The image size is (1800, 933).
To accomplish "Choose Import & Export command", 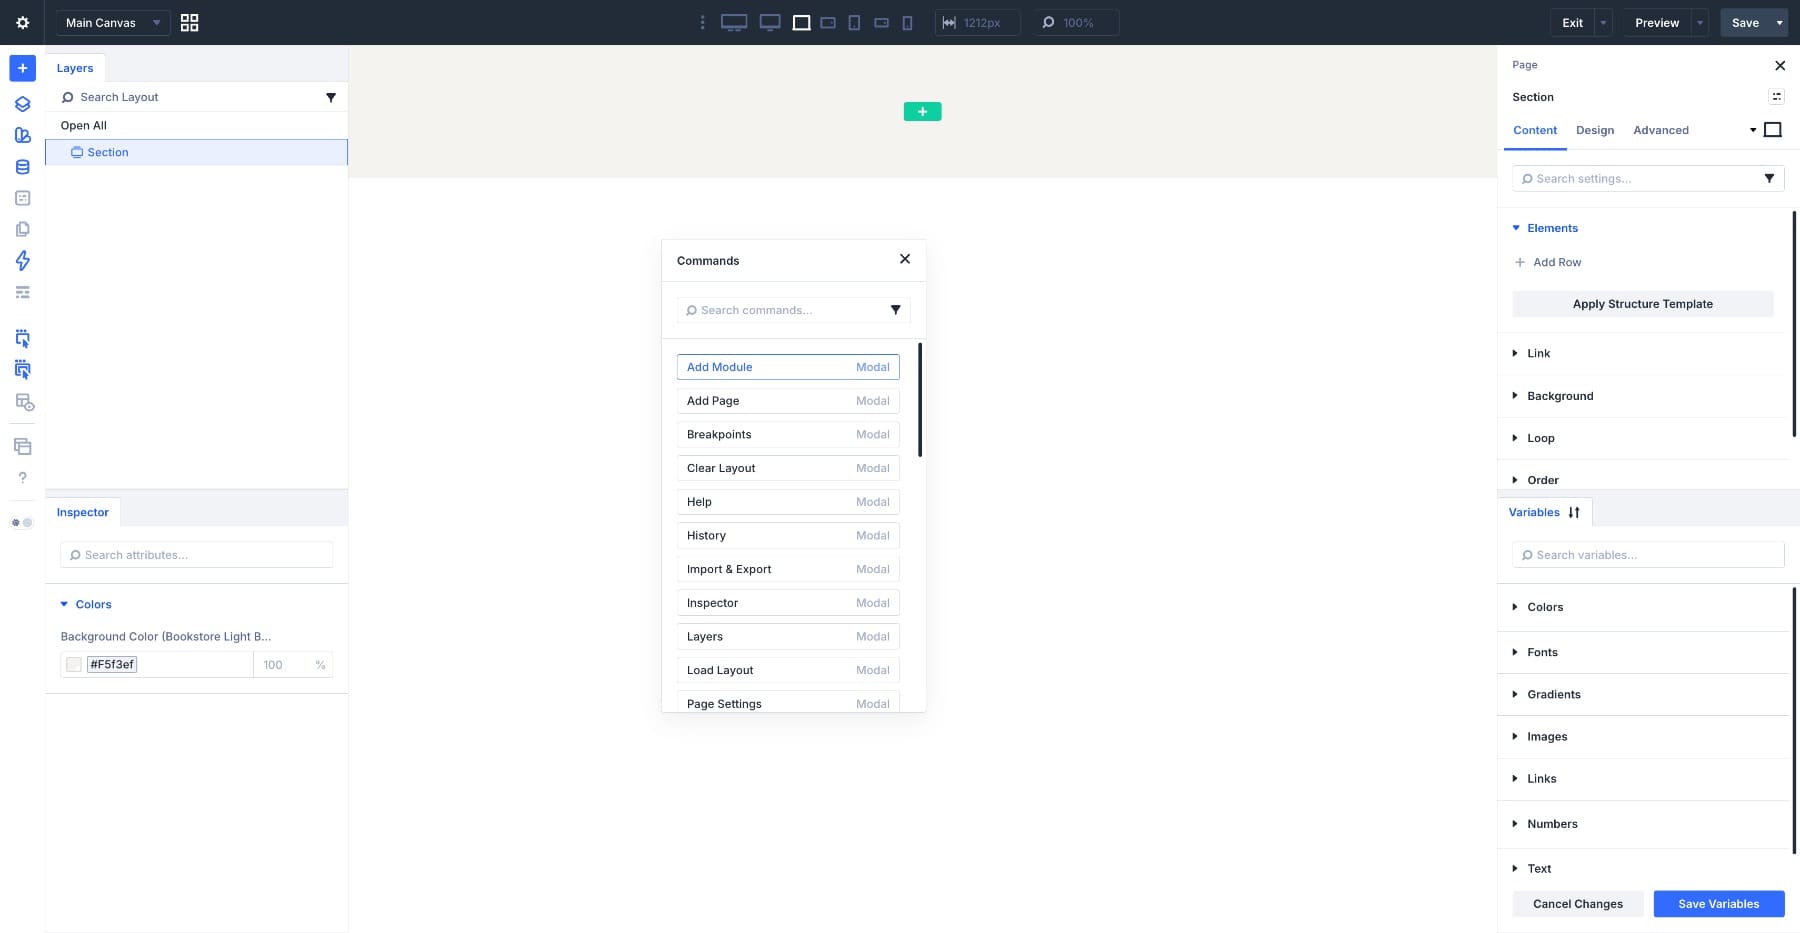I will pyautogui.click(x=788, y=569).
